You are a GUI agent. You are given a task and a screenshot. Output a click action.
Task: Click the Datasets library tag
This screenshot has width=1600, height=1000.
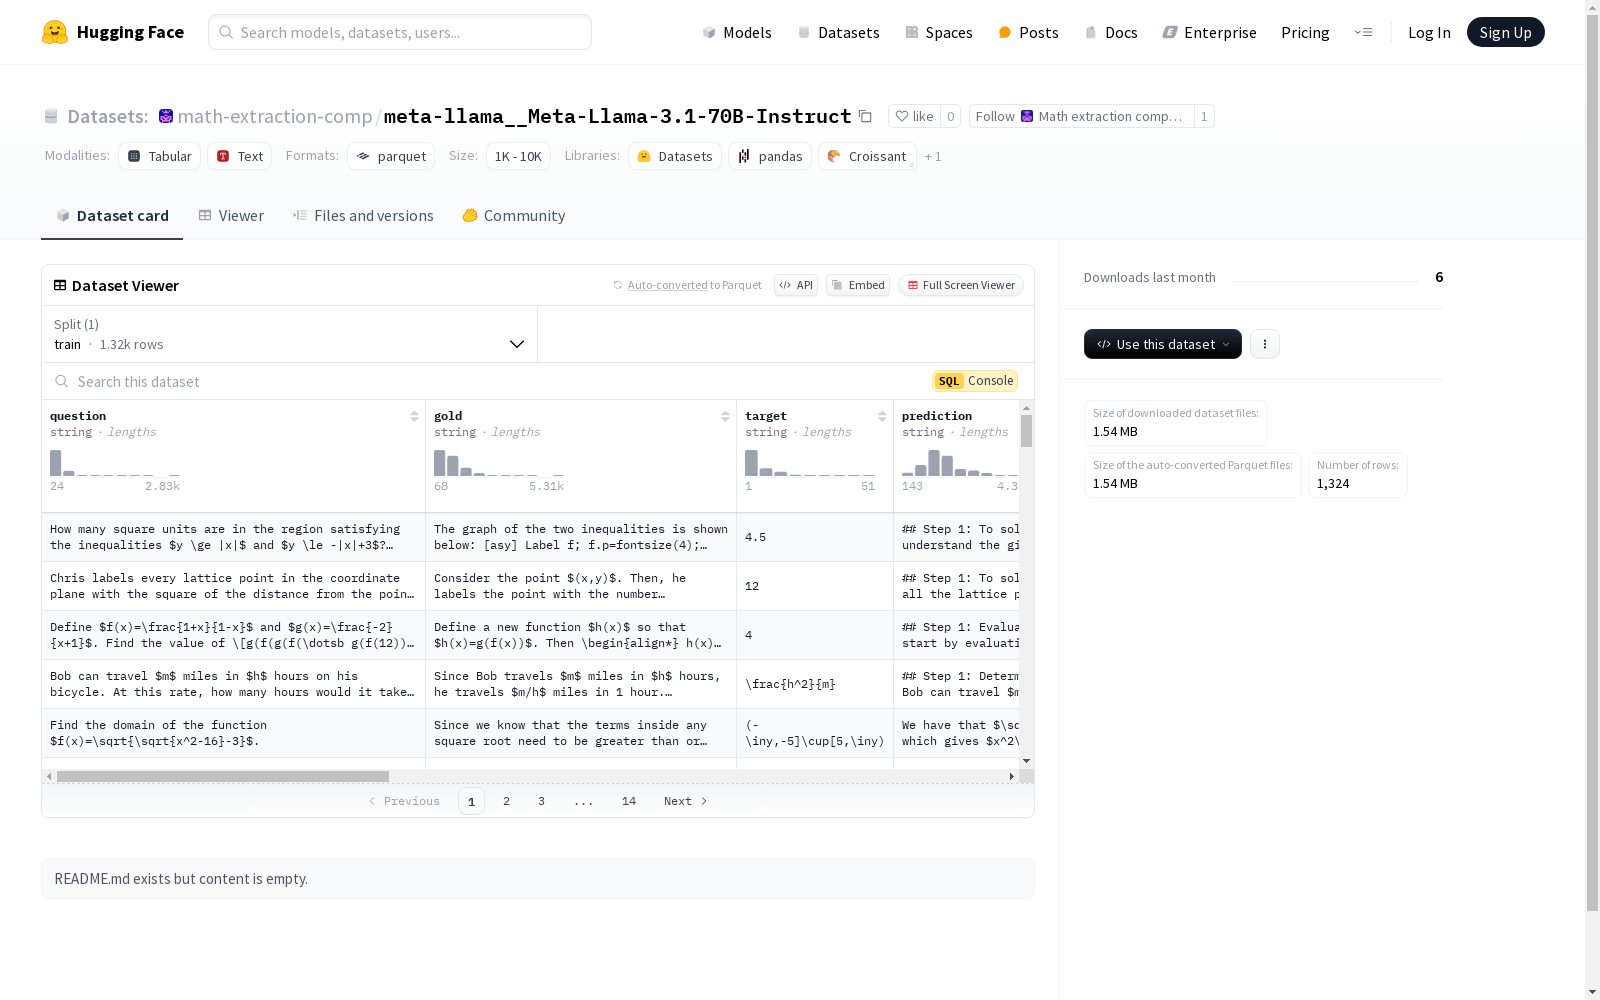click(675, 156)
